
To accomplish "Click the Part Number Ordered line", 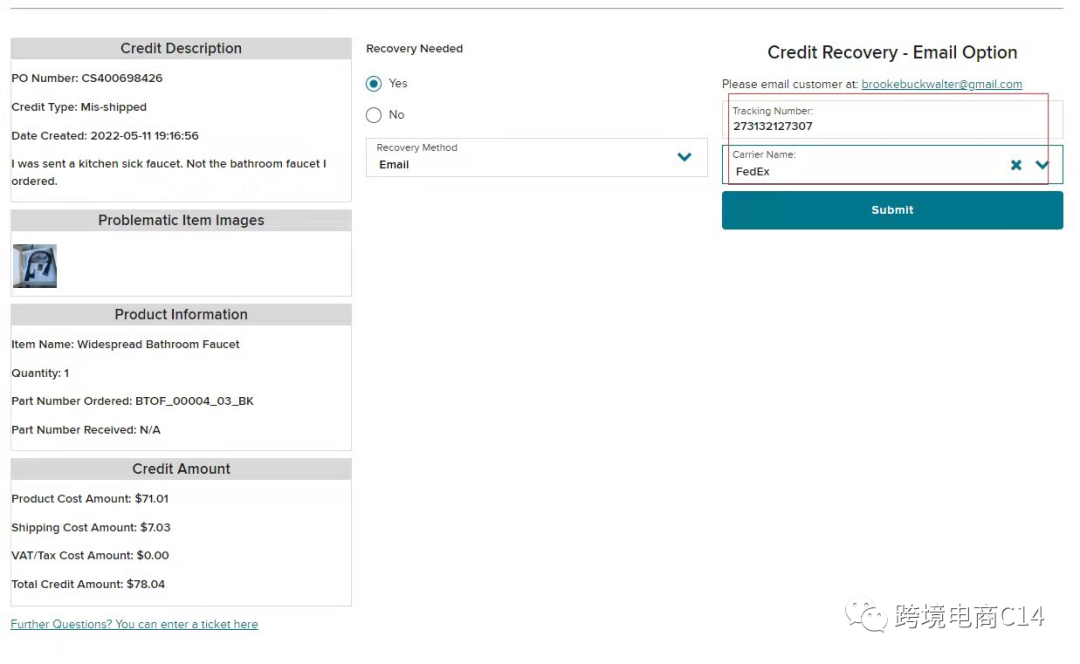I will 132,401.
